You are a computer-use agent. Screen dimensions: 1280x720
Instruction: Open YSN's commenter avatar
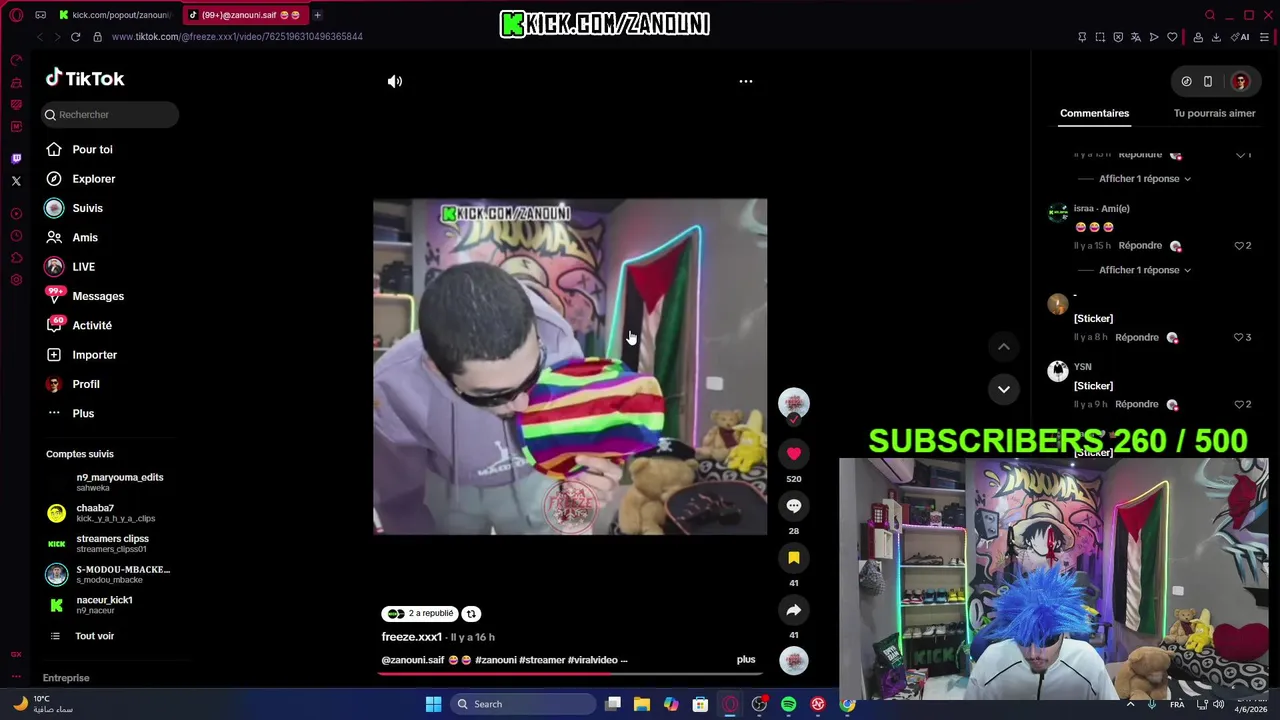tap(1058, 371)
